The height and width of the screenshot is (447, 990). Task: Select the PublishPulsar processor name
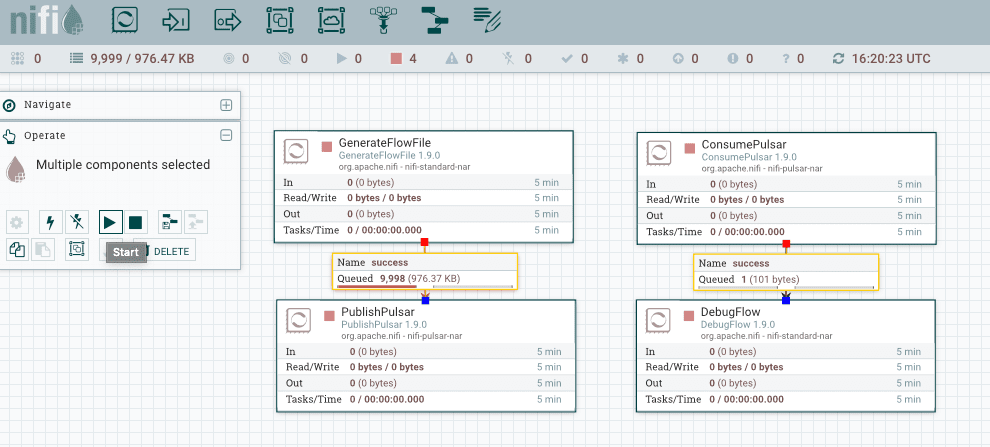point(378,312)
